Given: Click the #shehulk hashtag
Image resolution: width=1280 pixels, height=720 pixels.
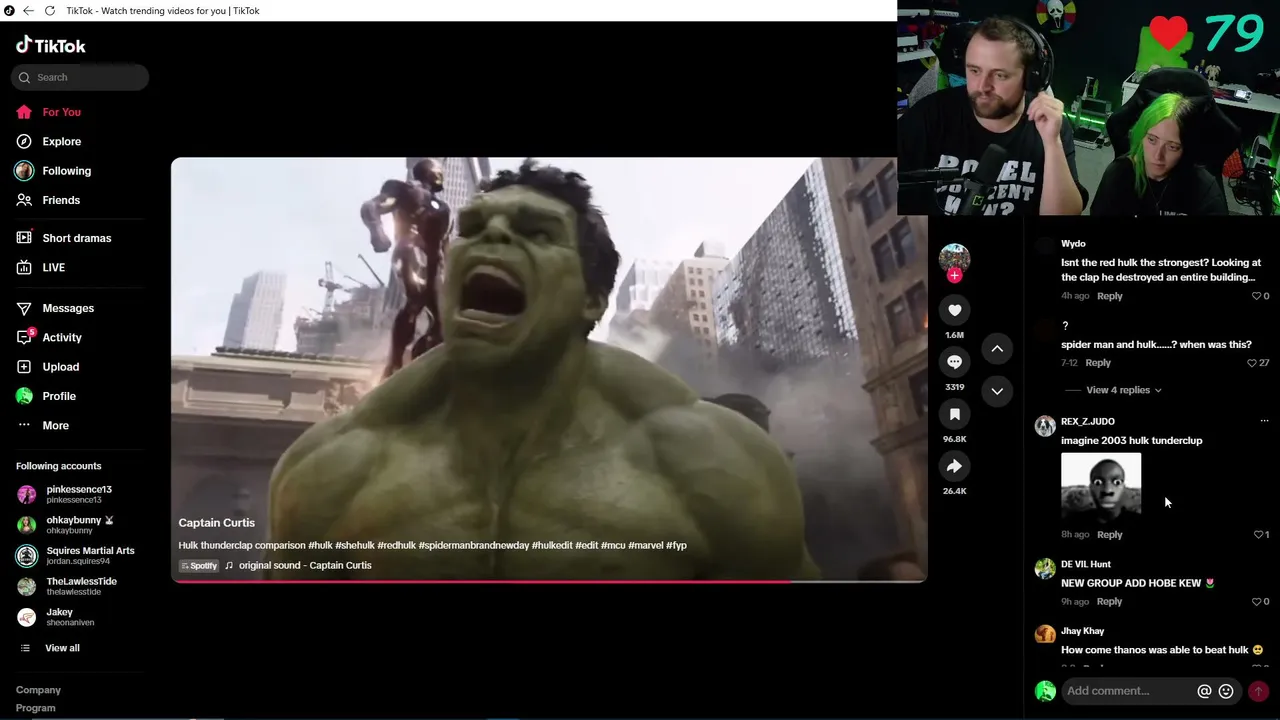Looking at the screenshot, I should click(x=355, y=546).
